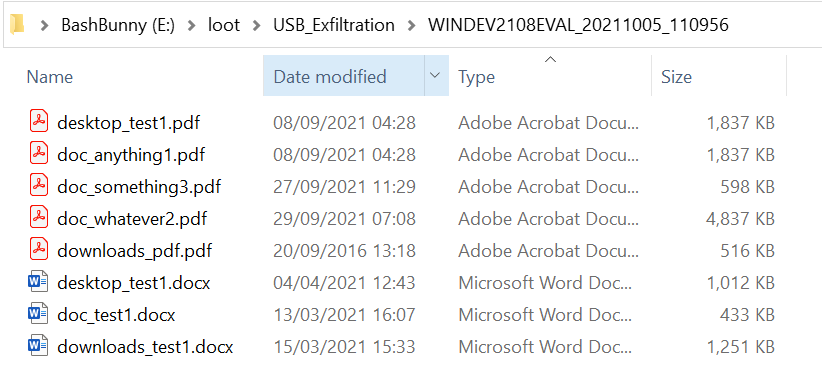Click the doc_whatever2.pdf Acrobat icon
Viewport: 822px width, 375px height.
click(39, 218)
